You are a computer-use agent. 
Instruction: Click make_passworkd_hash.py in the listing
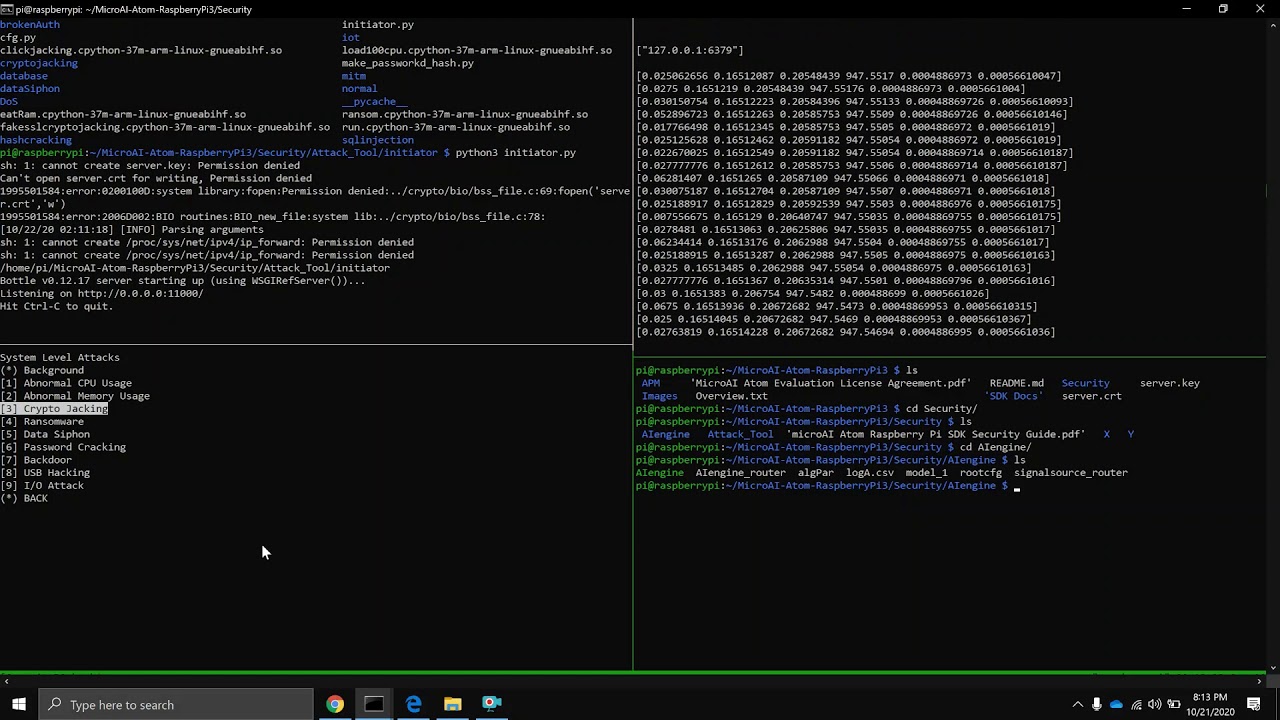tap(408, 63)
